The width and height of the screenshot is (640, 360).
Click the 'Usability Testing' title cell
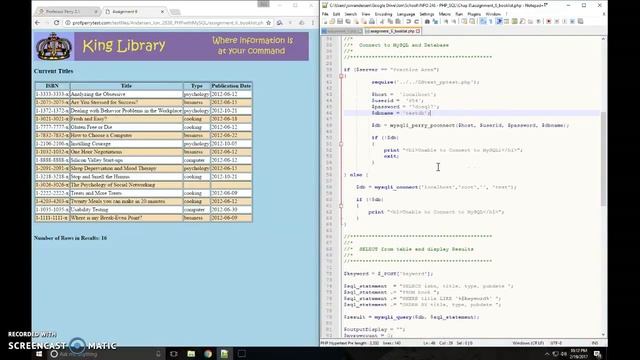point(126,209)
